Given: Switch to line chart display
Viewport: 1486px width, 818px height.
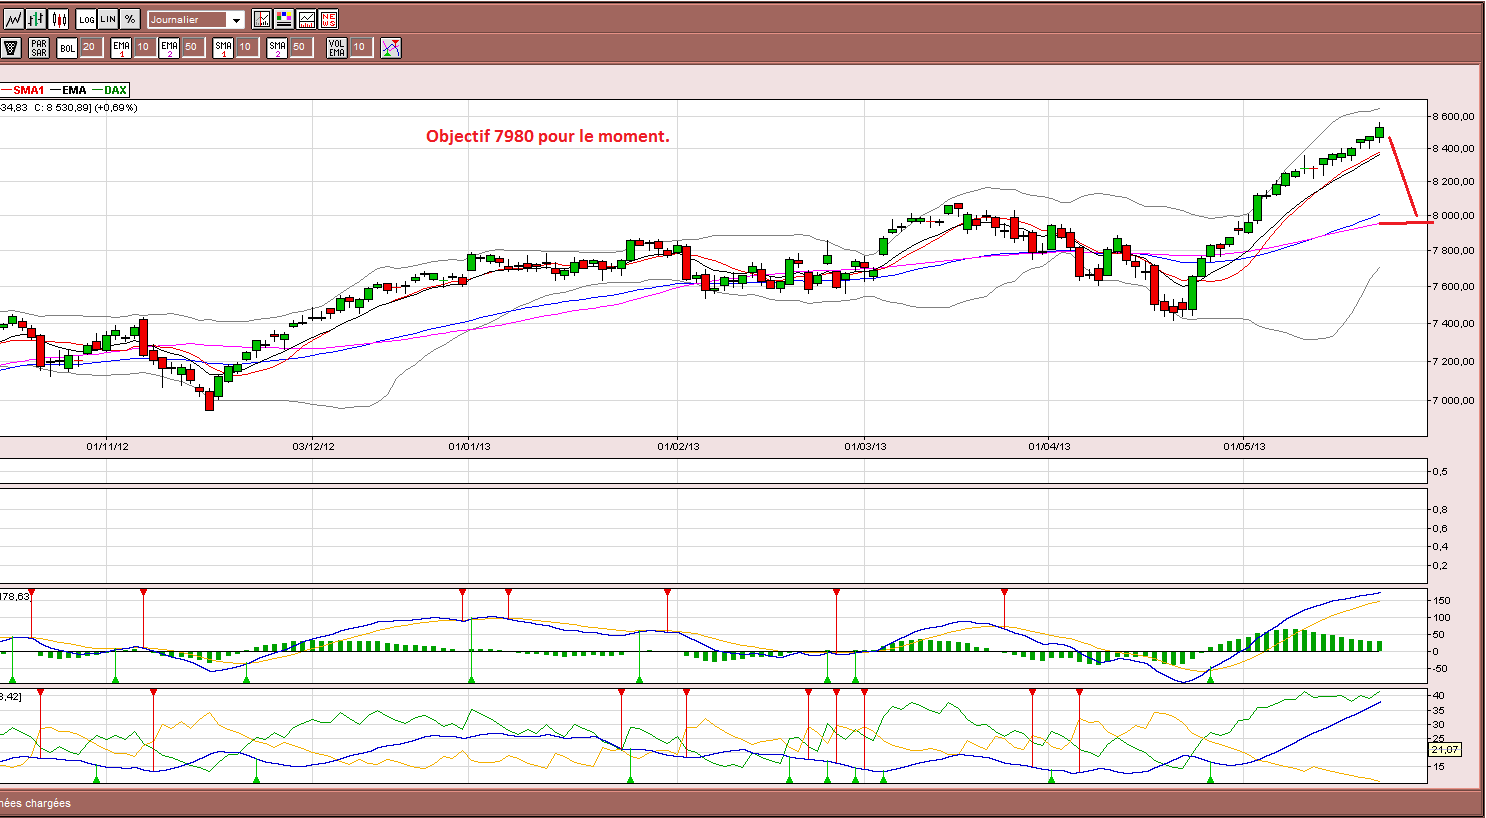Looking at the screenshot, I should coord(13,19).
